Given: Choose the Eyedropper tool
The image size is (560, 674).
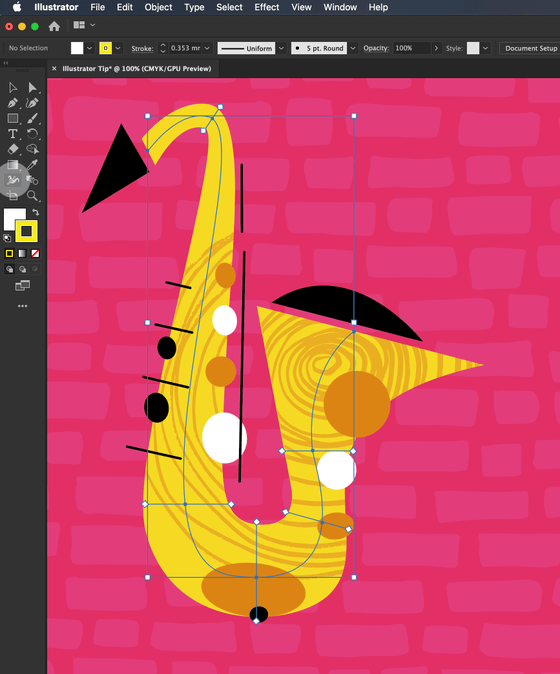Looking at the screenshot, I should click(x=32, y=165).
